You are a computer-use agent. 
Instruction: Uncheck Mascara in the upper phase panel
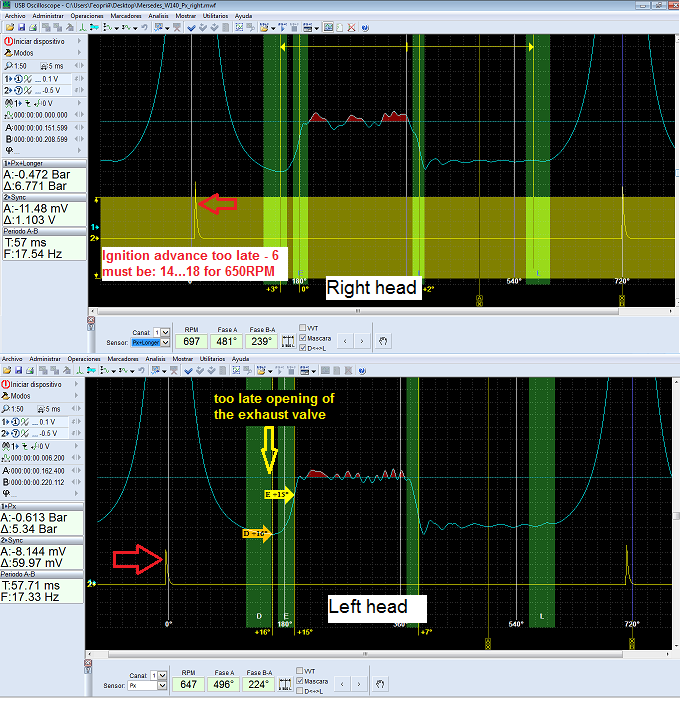click(x=303, y=338)
